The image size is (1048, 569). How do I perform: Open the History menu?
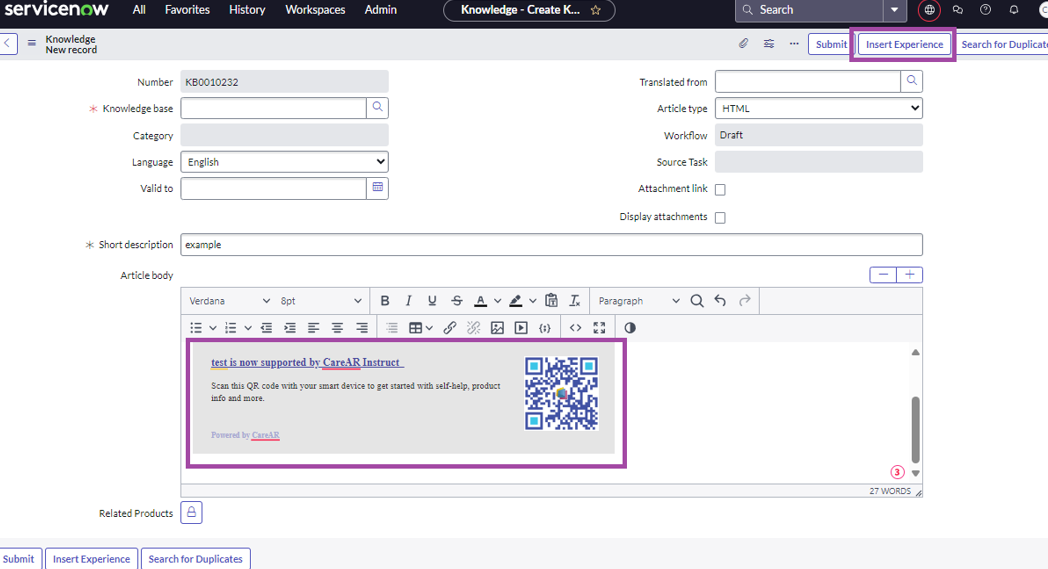(x=247, y=10)
